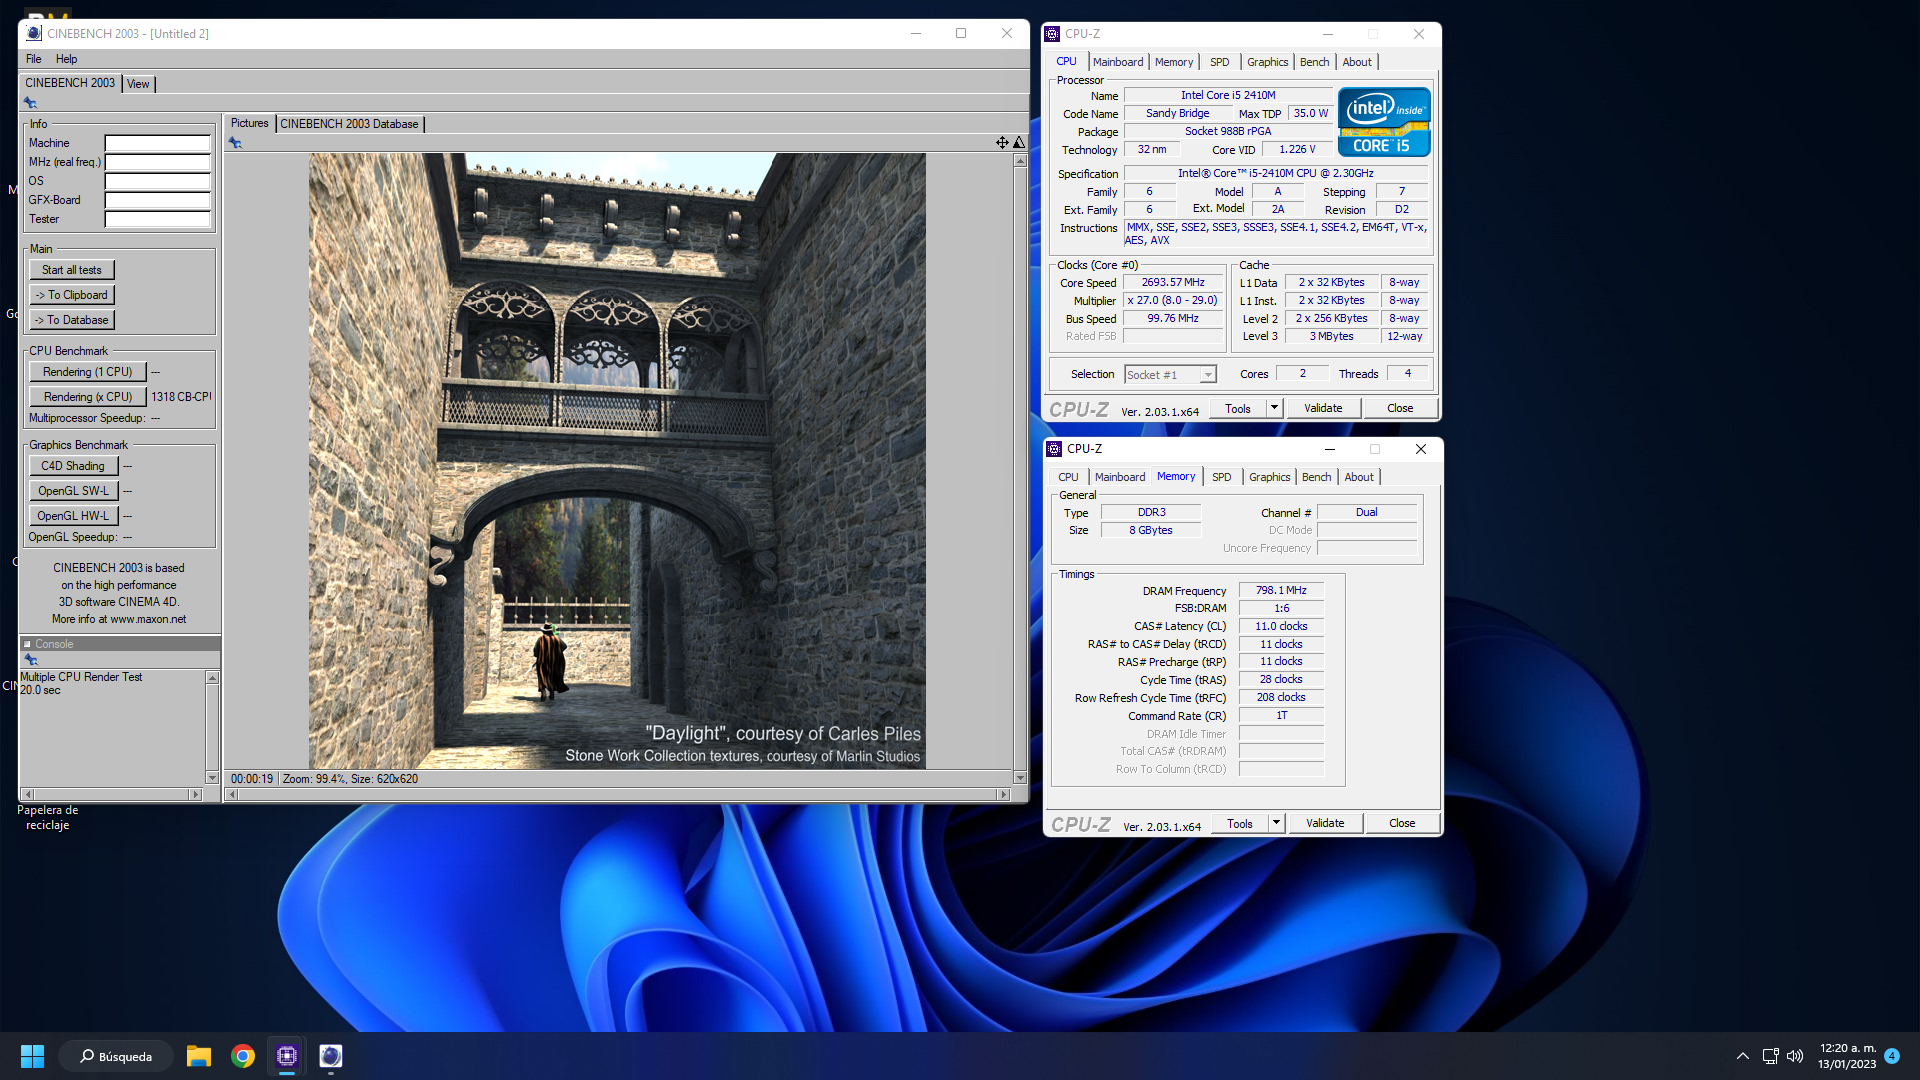
Task: Select the Pictures tab
Action: [x=249, y=123]
